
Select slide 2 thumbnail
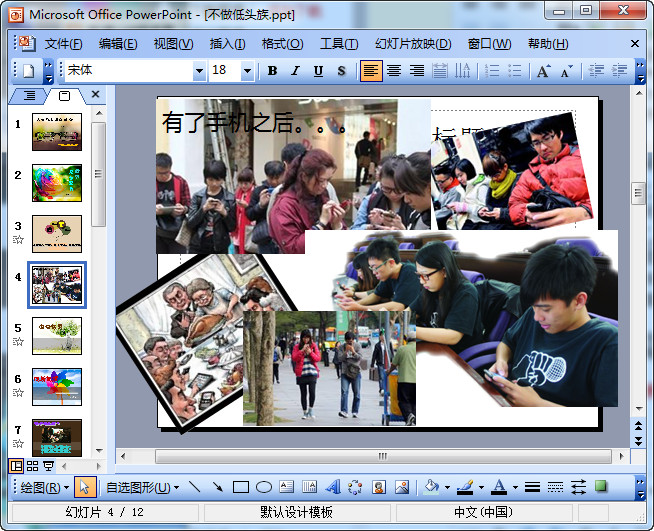57,183
